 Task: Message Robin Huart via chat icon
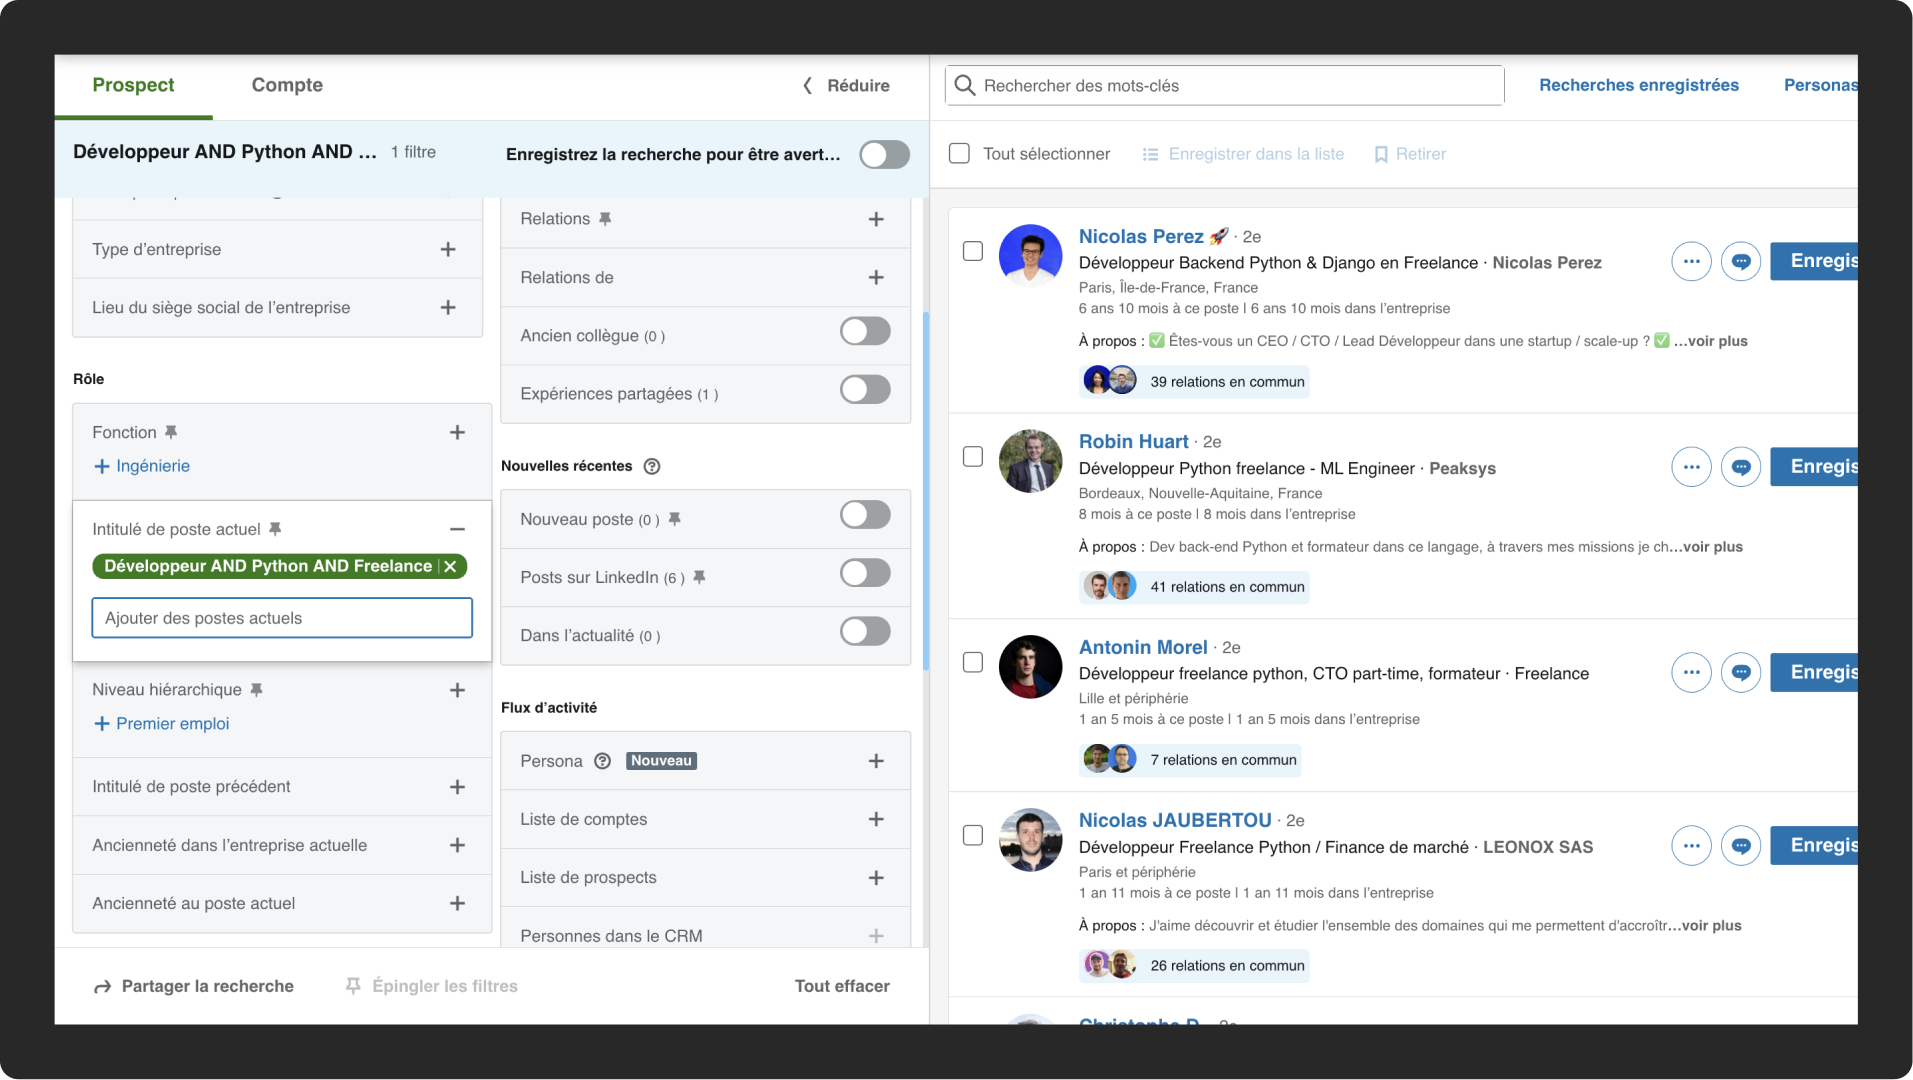point(1741,467)
